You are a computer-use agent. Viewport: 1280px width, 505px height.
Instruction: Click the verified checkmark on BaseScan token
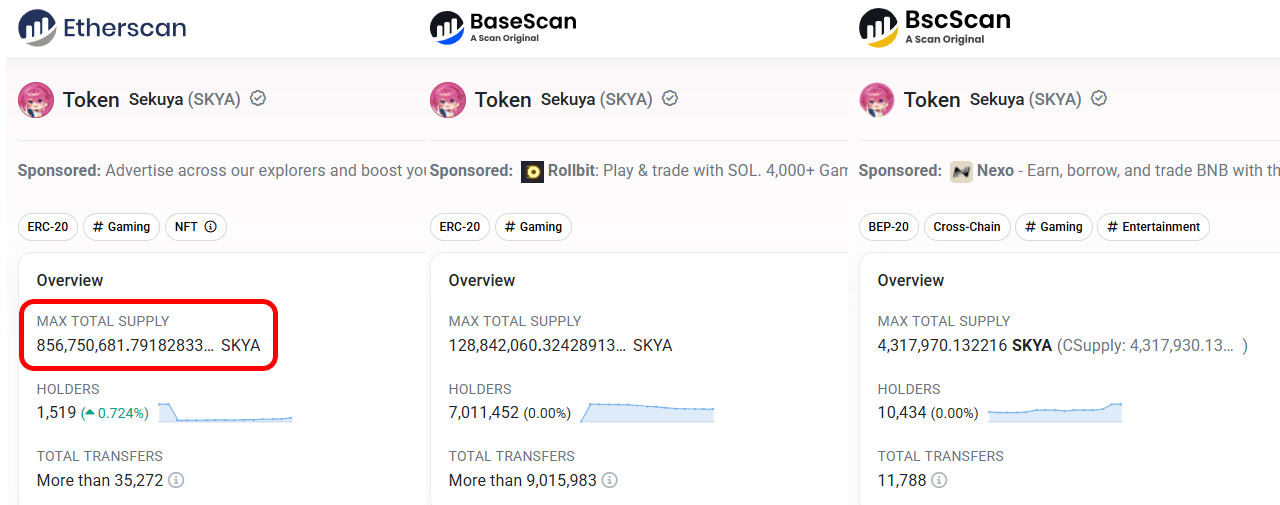[x=670, y=99]
